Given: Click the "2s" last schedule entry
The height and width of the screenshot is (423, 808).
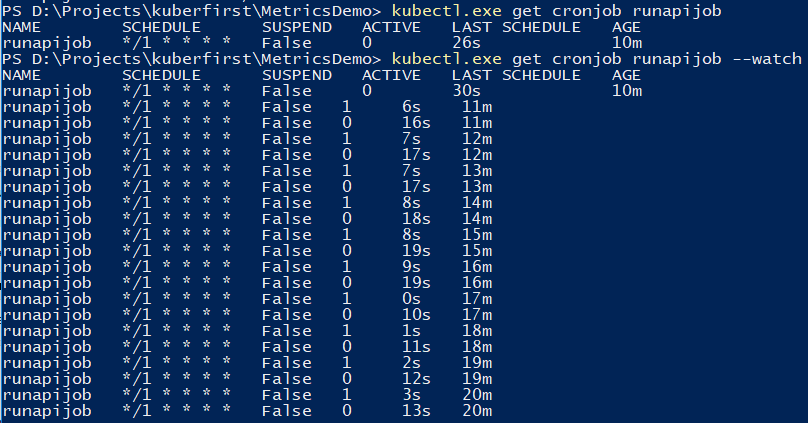Looking at the screenshot, I should (x=411, y=363).
